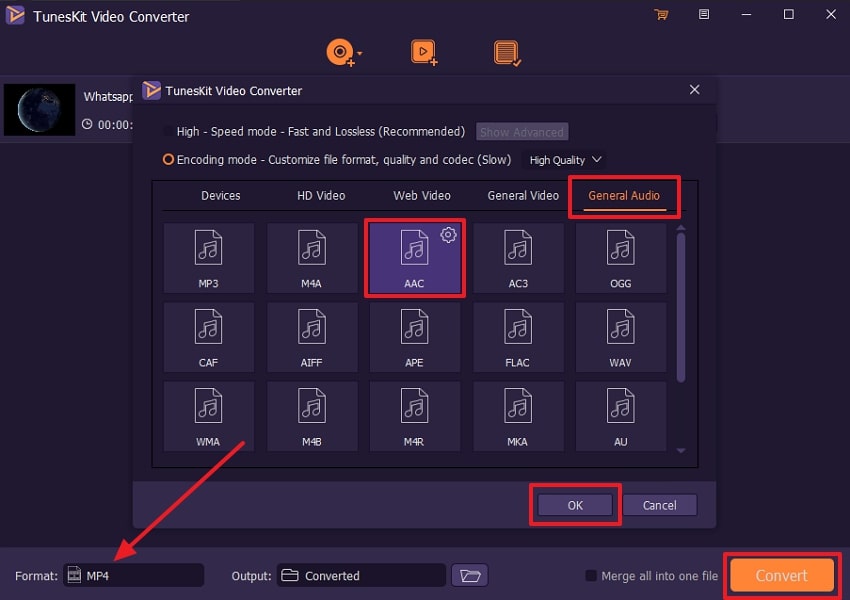Screen dimensions: 850x600
Task: Select the WMA audio format tile
Action: pyautogui.click(x=208, y=416)
